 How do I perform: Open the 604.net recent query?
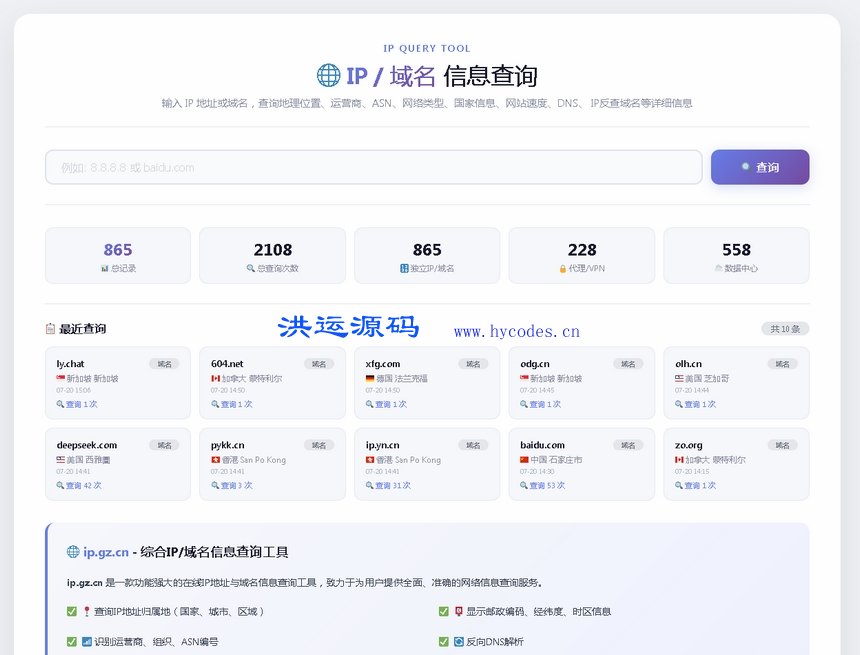[x=273, y=383]
